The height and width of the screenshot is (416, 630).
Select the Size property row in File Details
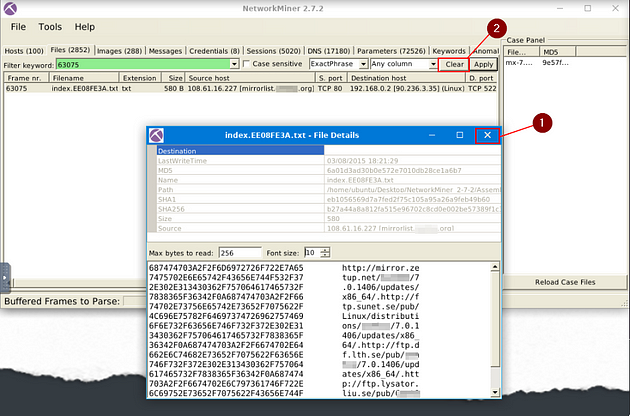coord(328,218)
